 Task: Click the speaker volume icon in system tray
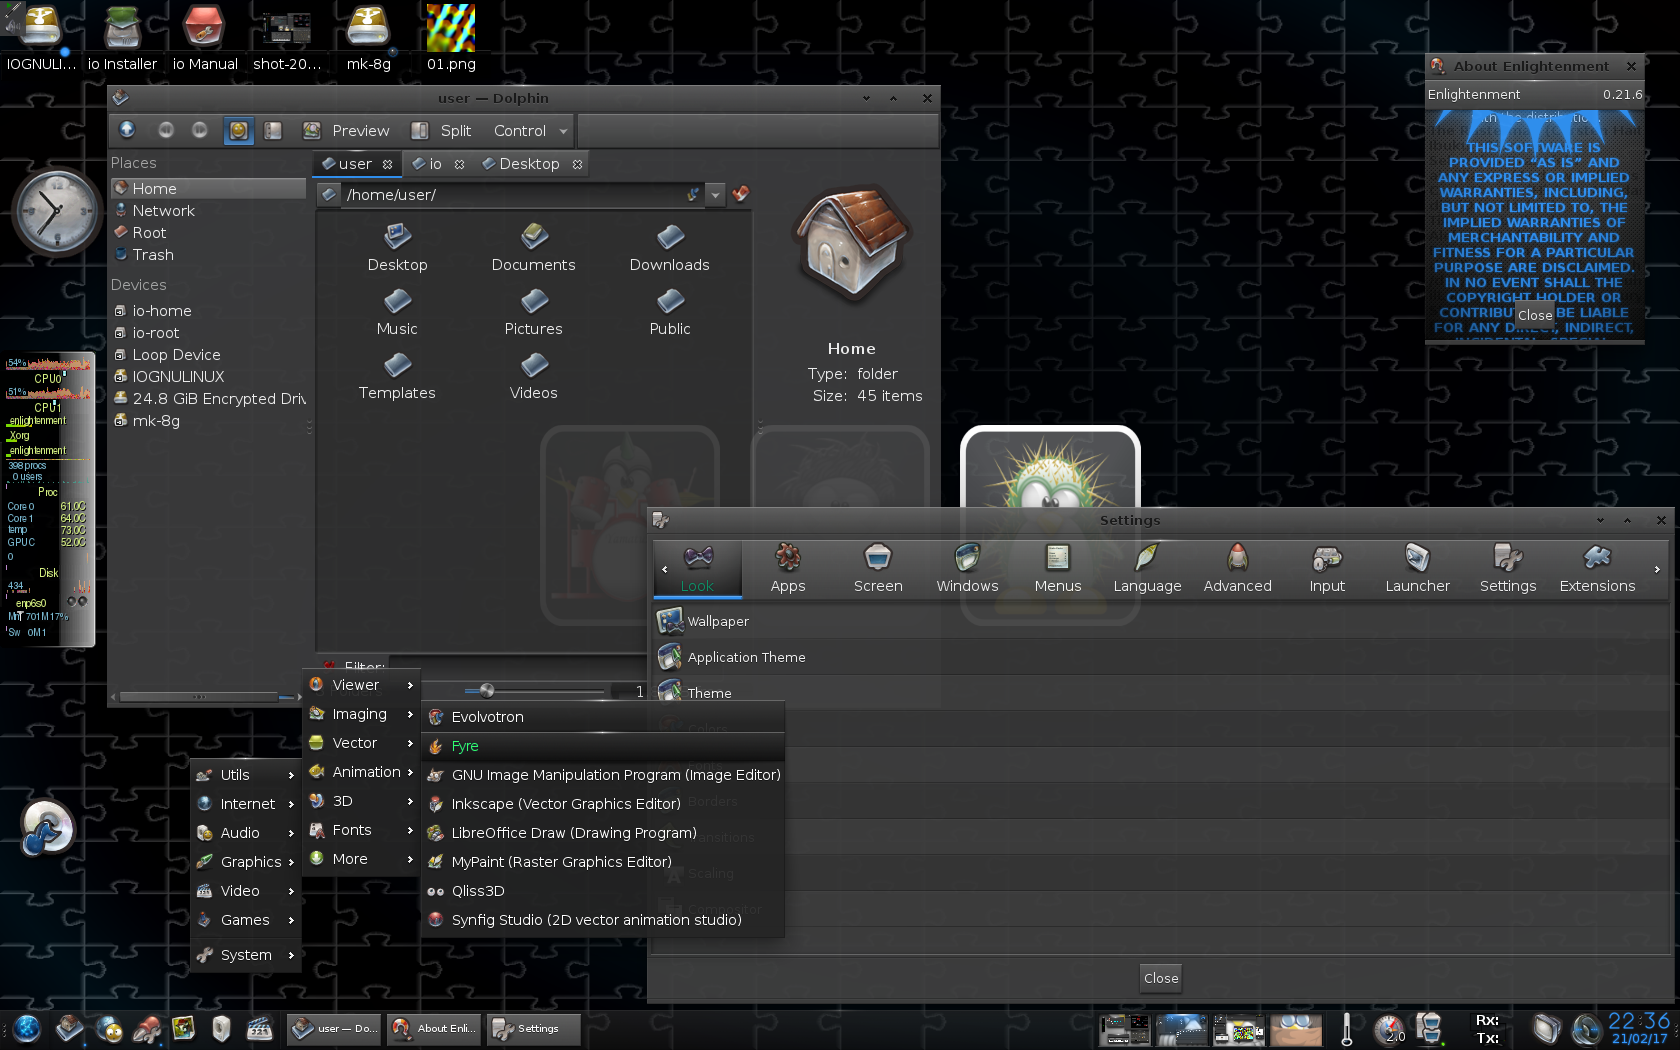click(x=1585, y=1029)
